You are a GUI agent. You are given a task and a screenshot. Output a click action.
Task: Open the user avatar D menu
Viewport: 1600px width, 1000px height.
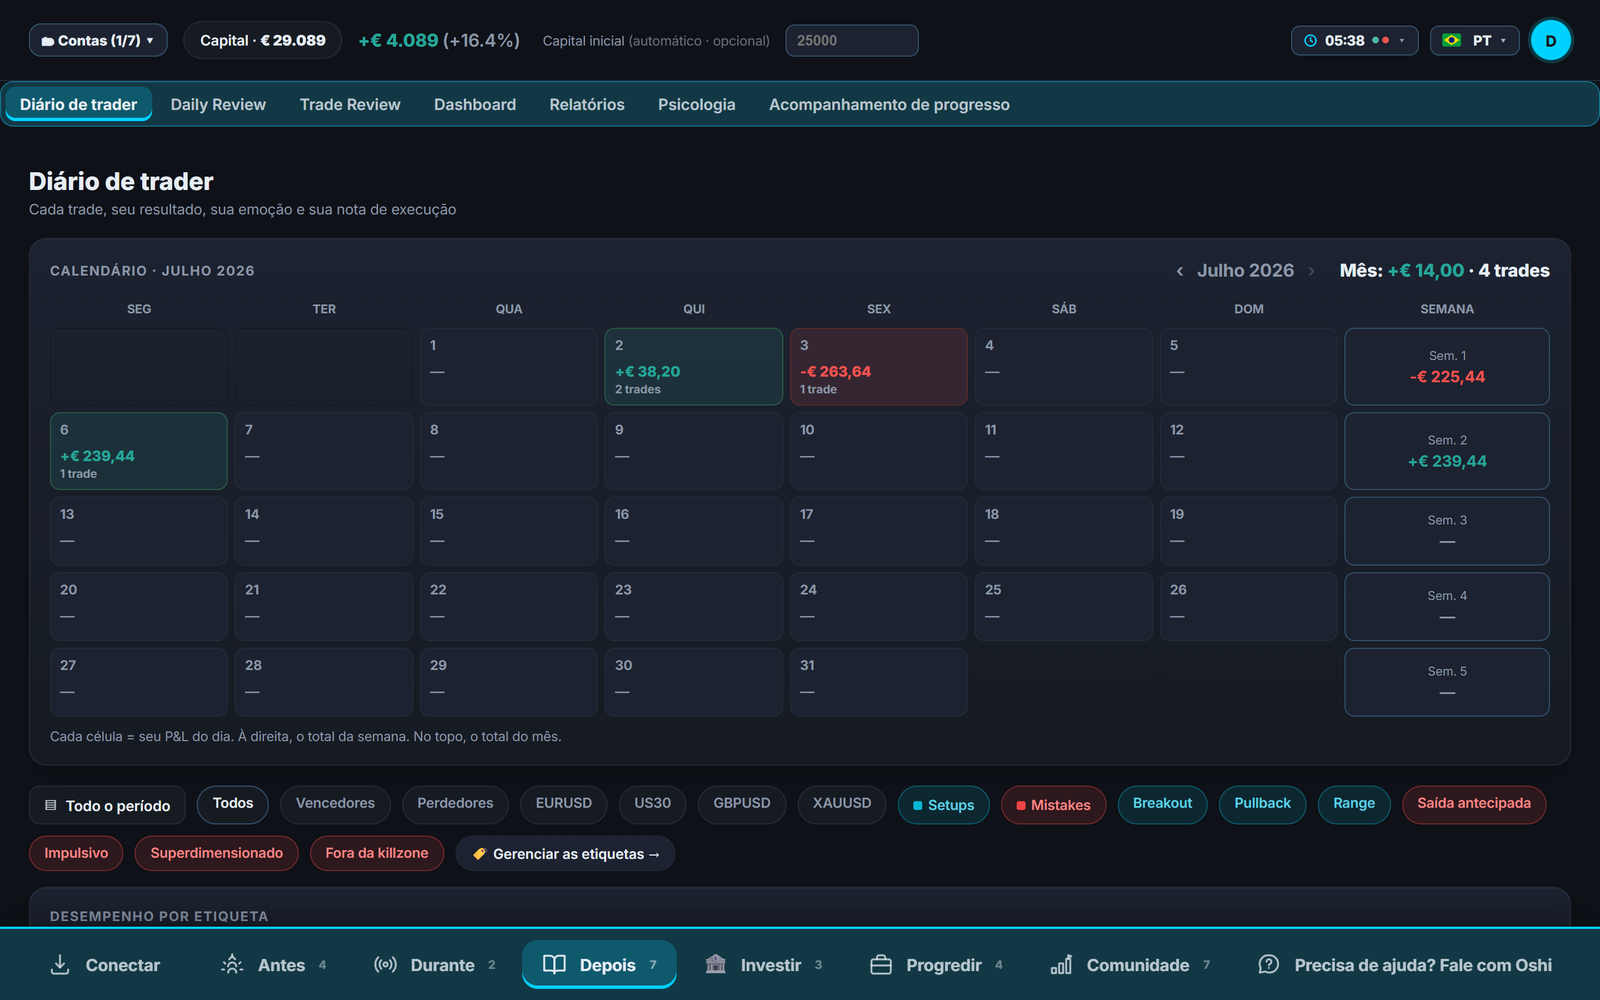click(1551, 40)
